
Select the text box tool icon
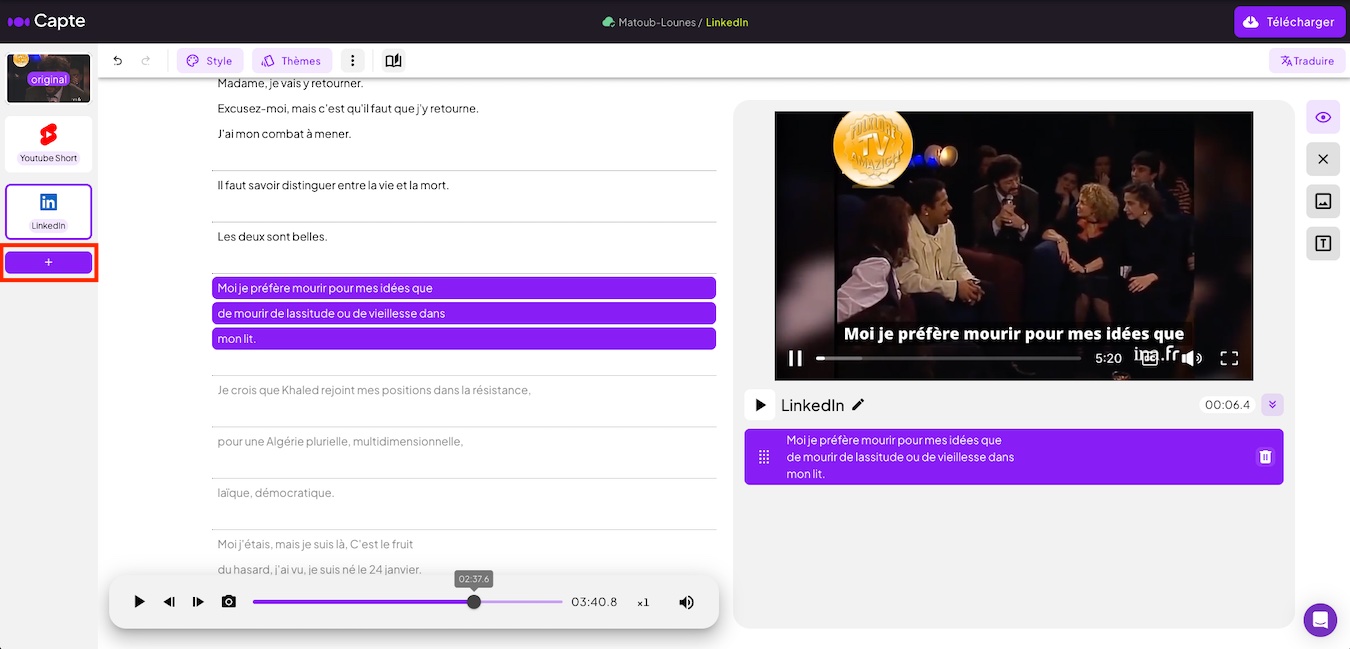click(x=1323, y=243)
